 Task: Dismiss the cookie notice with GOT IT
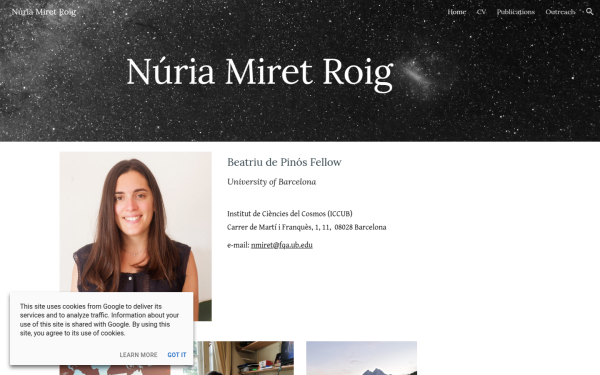(177, 355)
